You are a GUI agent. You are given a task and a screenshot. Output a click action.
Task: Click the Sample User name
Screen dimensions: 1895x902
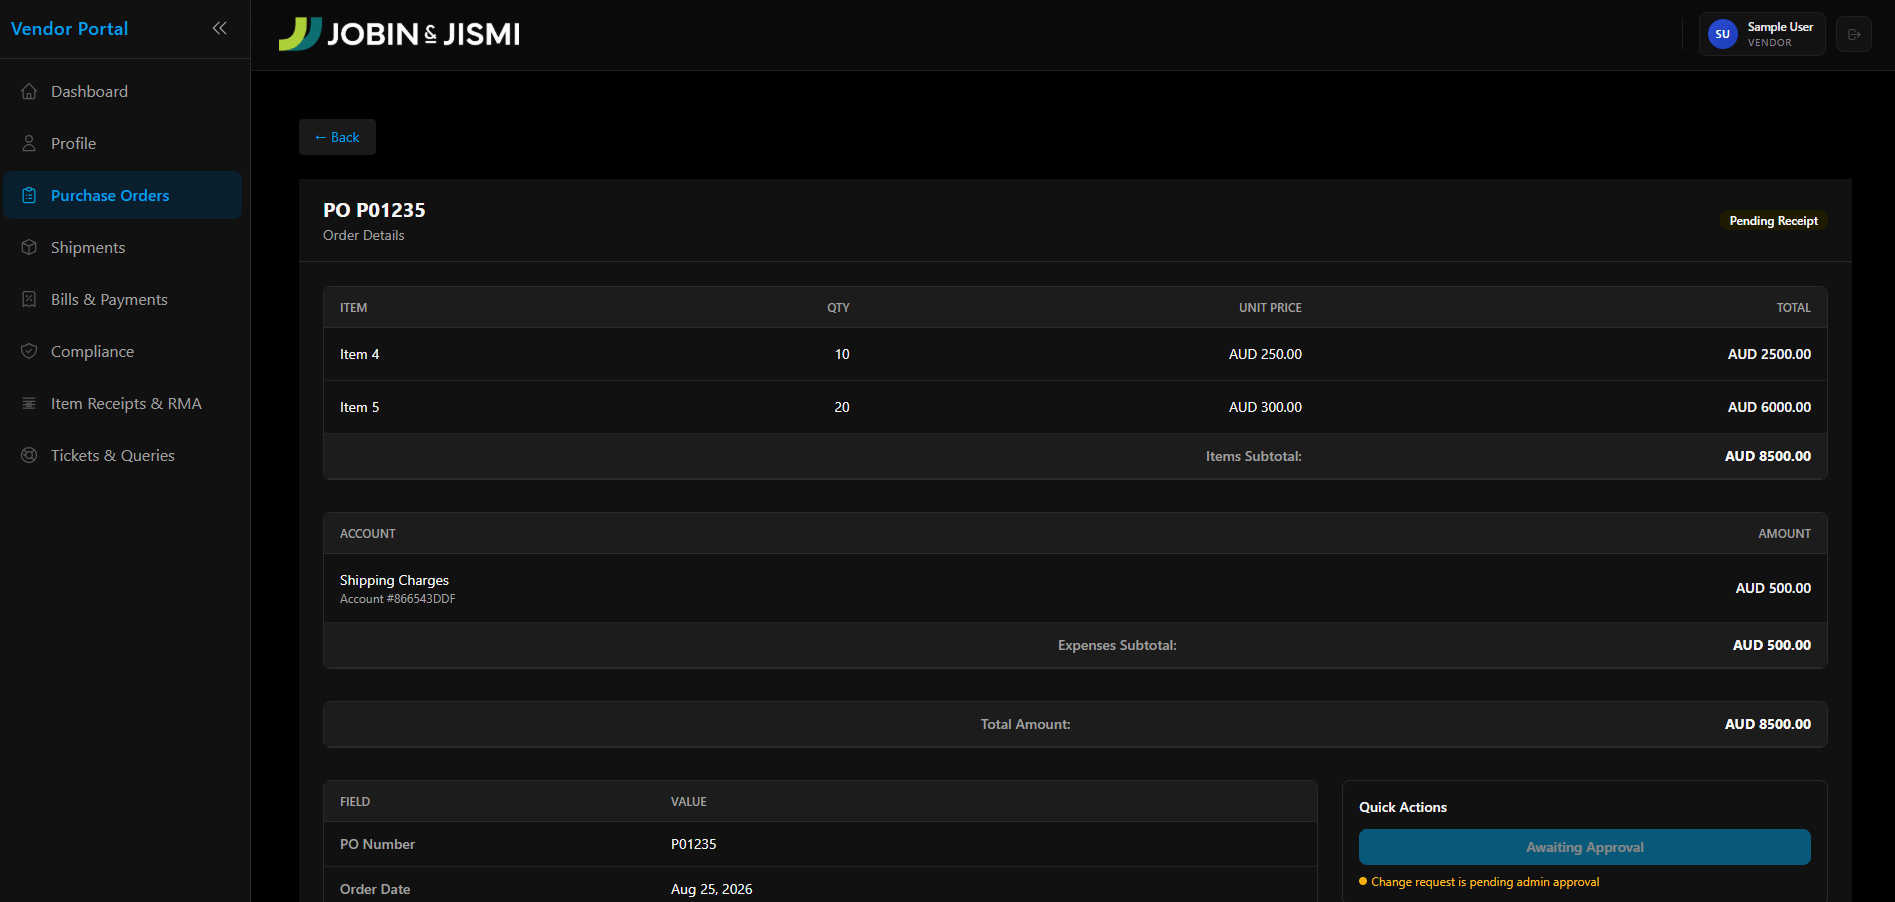pos(1780,27)
